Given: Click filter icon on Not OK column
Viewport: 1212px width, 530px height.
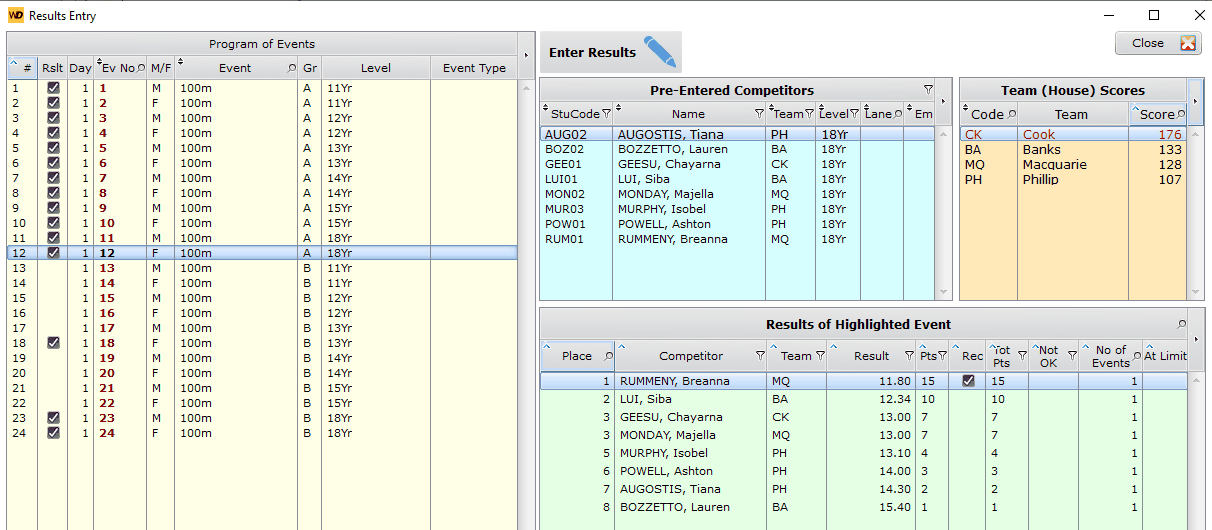Looking at the screenshot, I should coord(1072,355).
